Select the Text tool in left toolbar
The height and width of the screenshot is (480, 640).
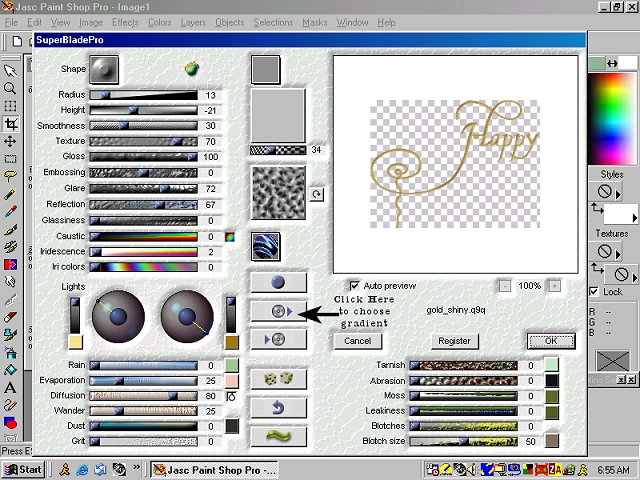[x=10, y=387]
